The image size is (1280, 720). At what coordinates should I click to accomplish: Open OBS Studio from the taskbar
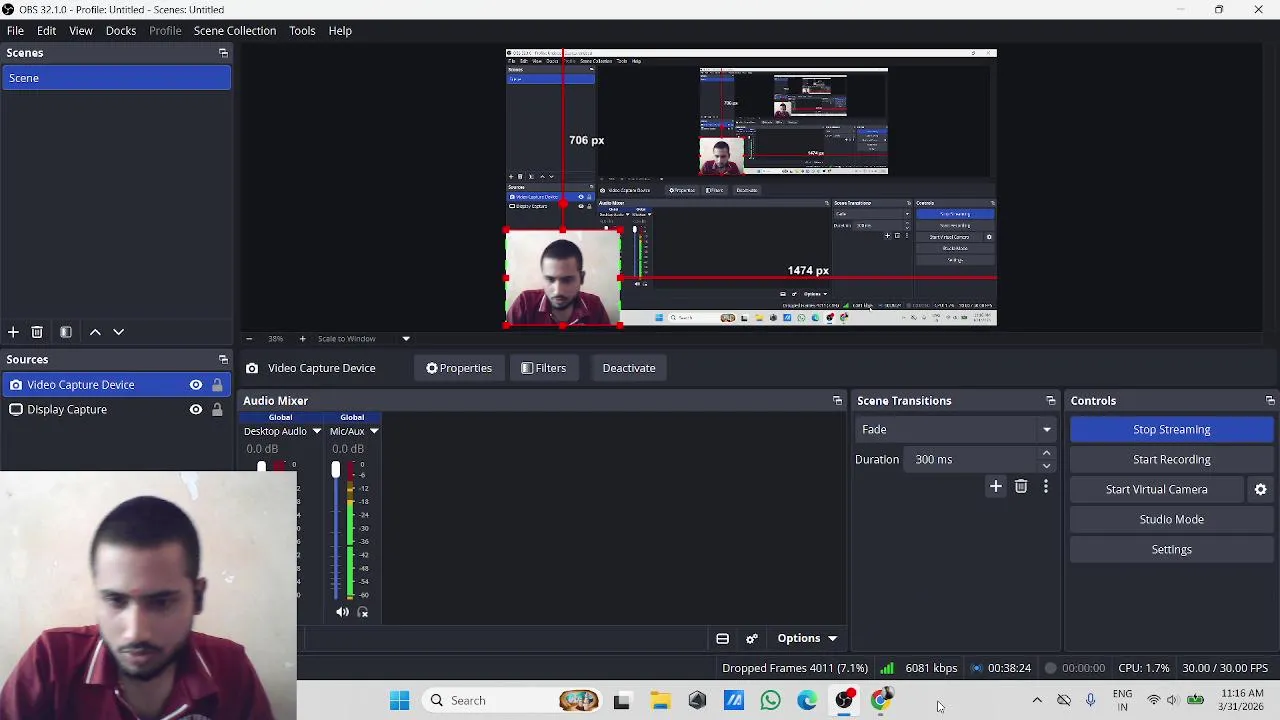click(x=845, y=701)
